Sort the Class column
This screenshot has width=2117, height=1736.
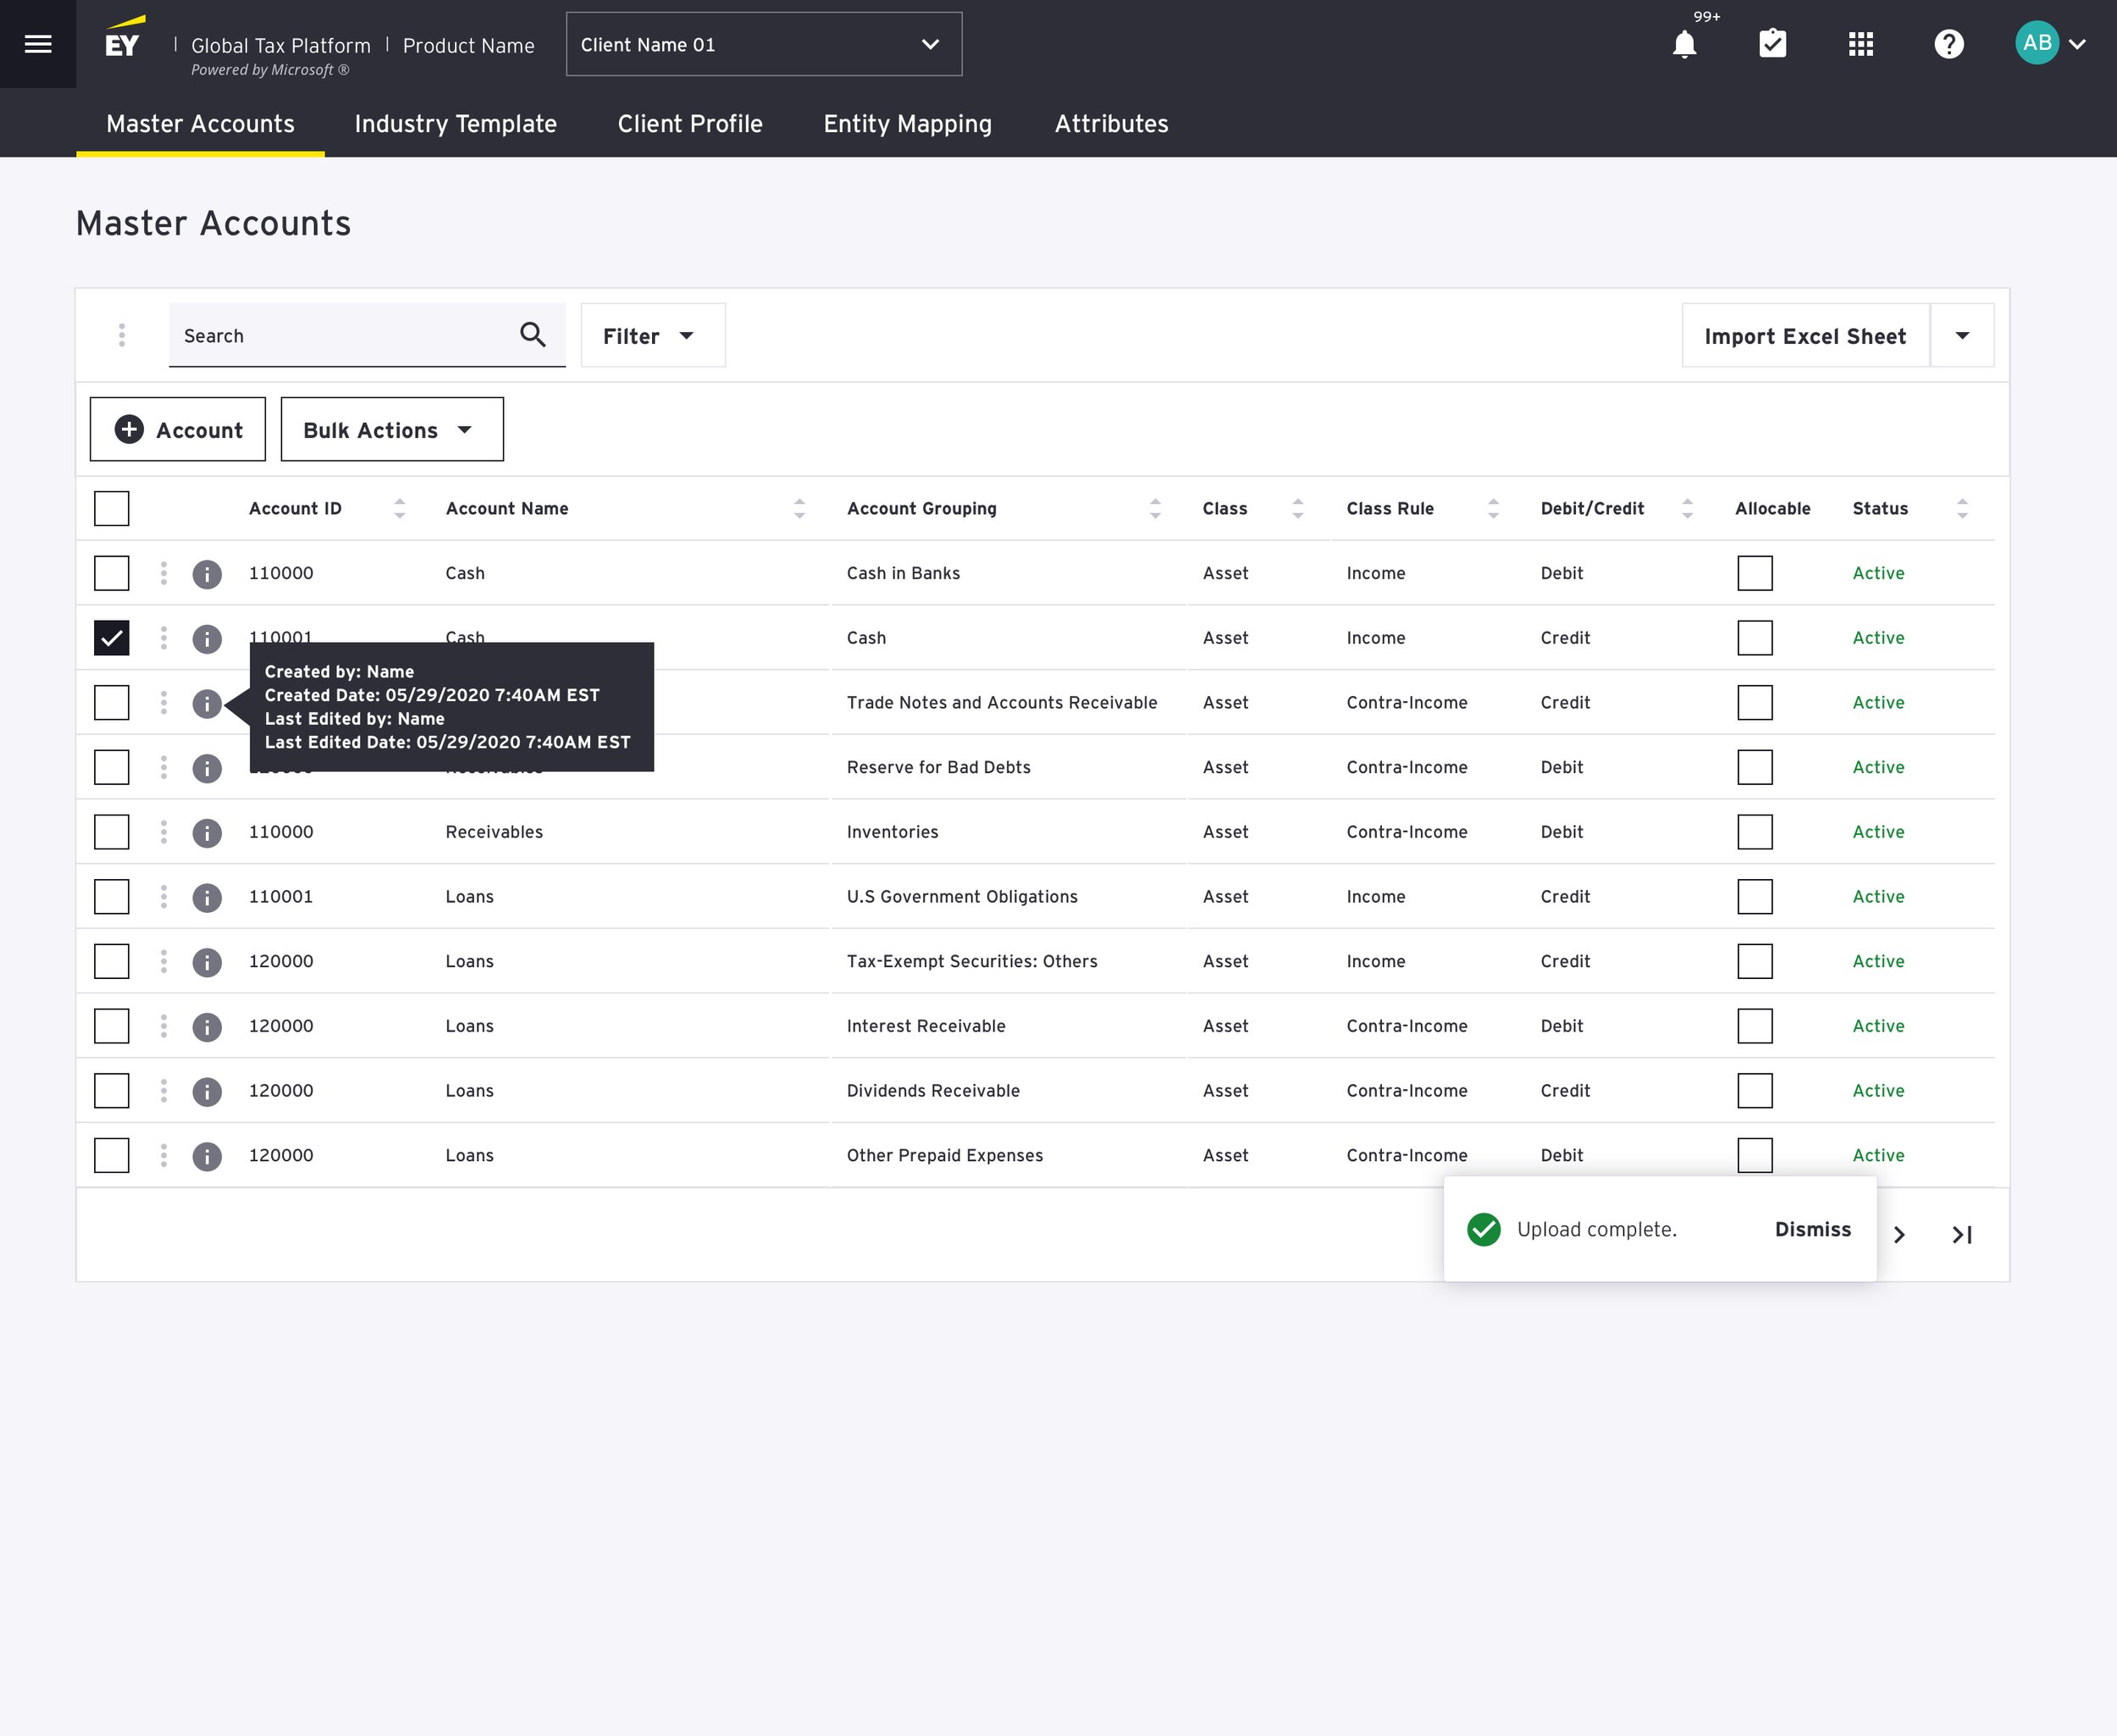click(1297, 509)
